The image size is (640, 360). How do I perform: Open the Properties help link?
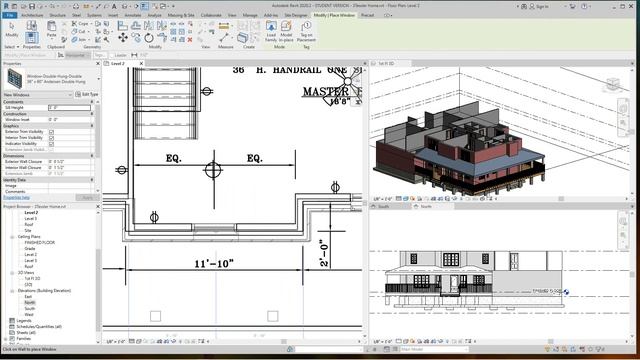[x=16, y=198]
